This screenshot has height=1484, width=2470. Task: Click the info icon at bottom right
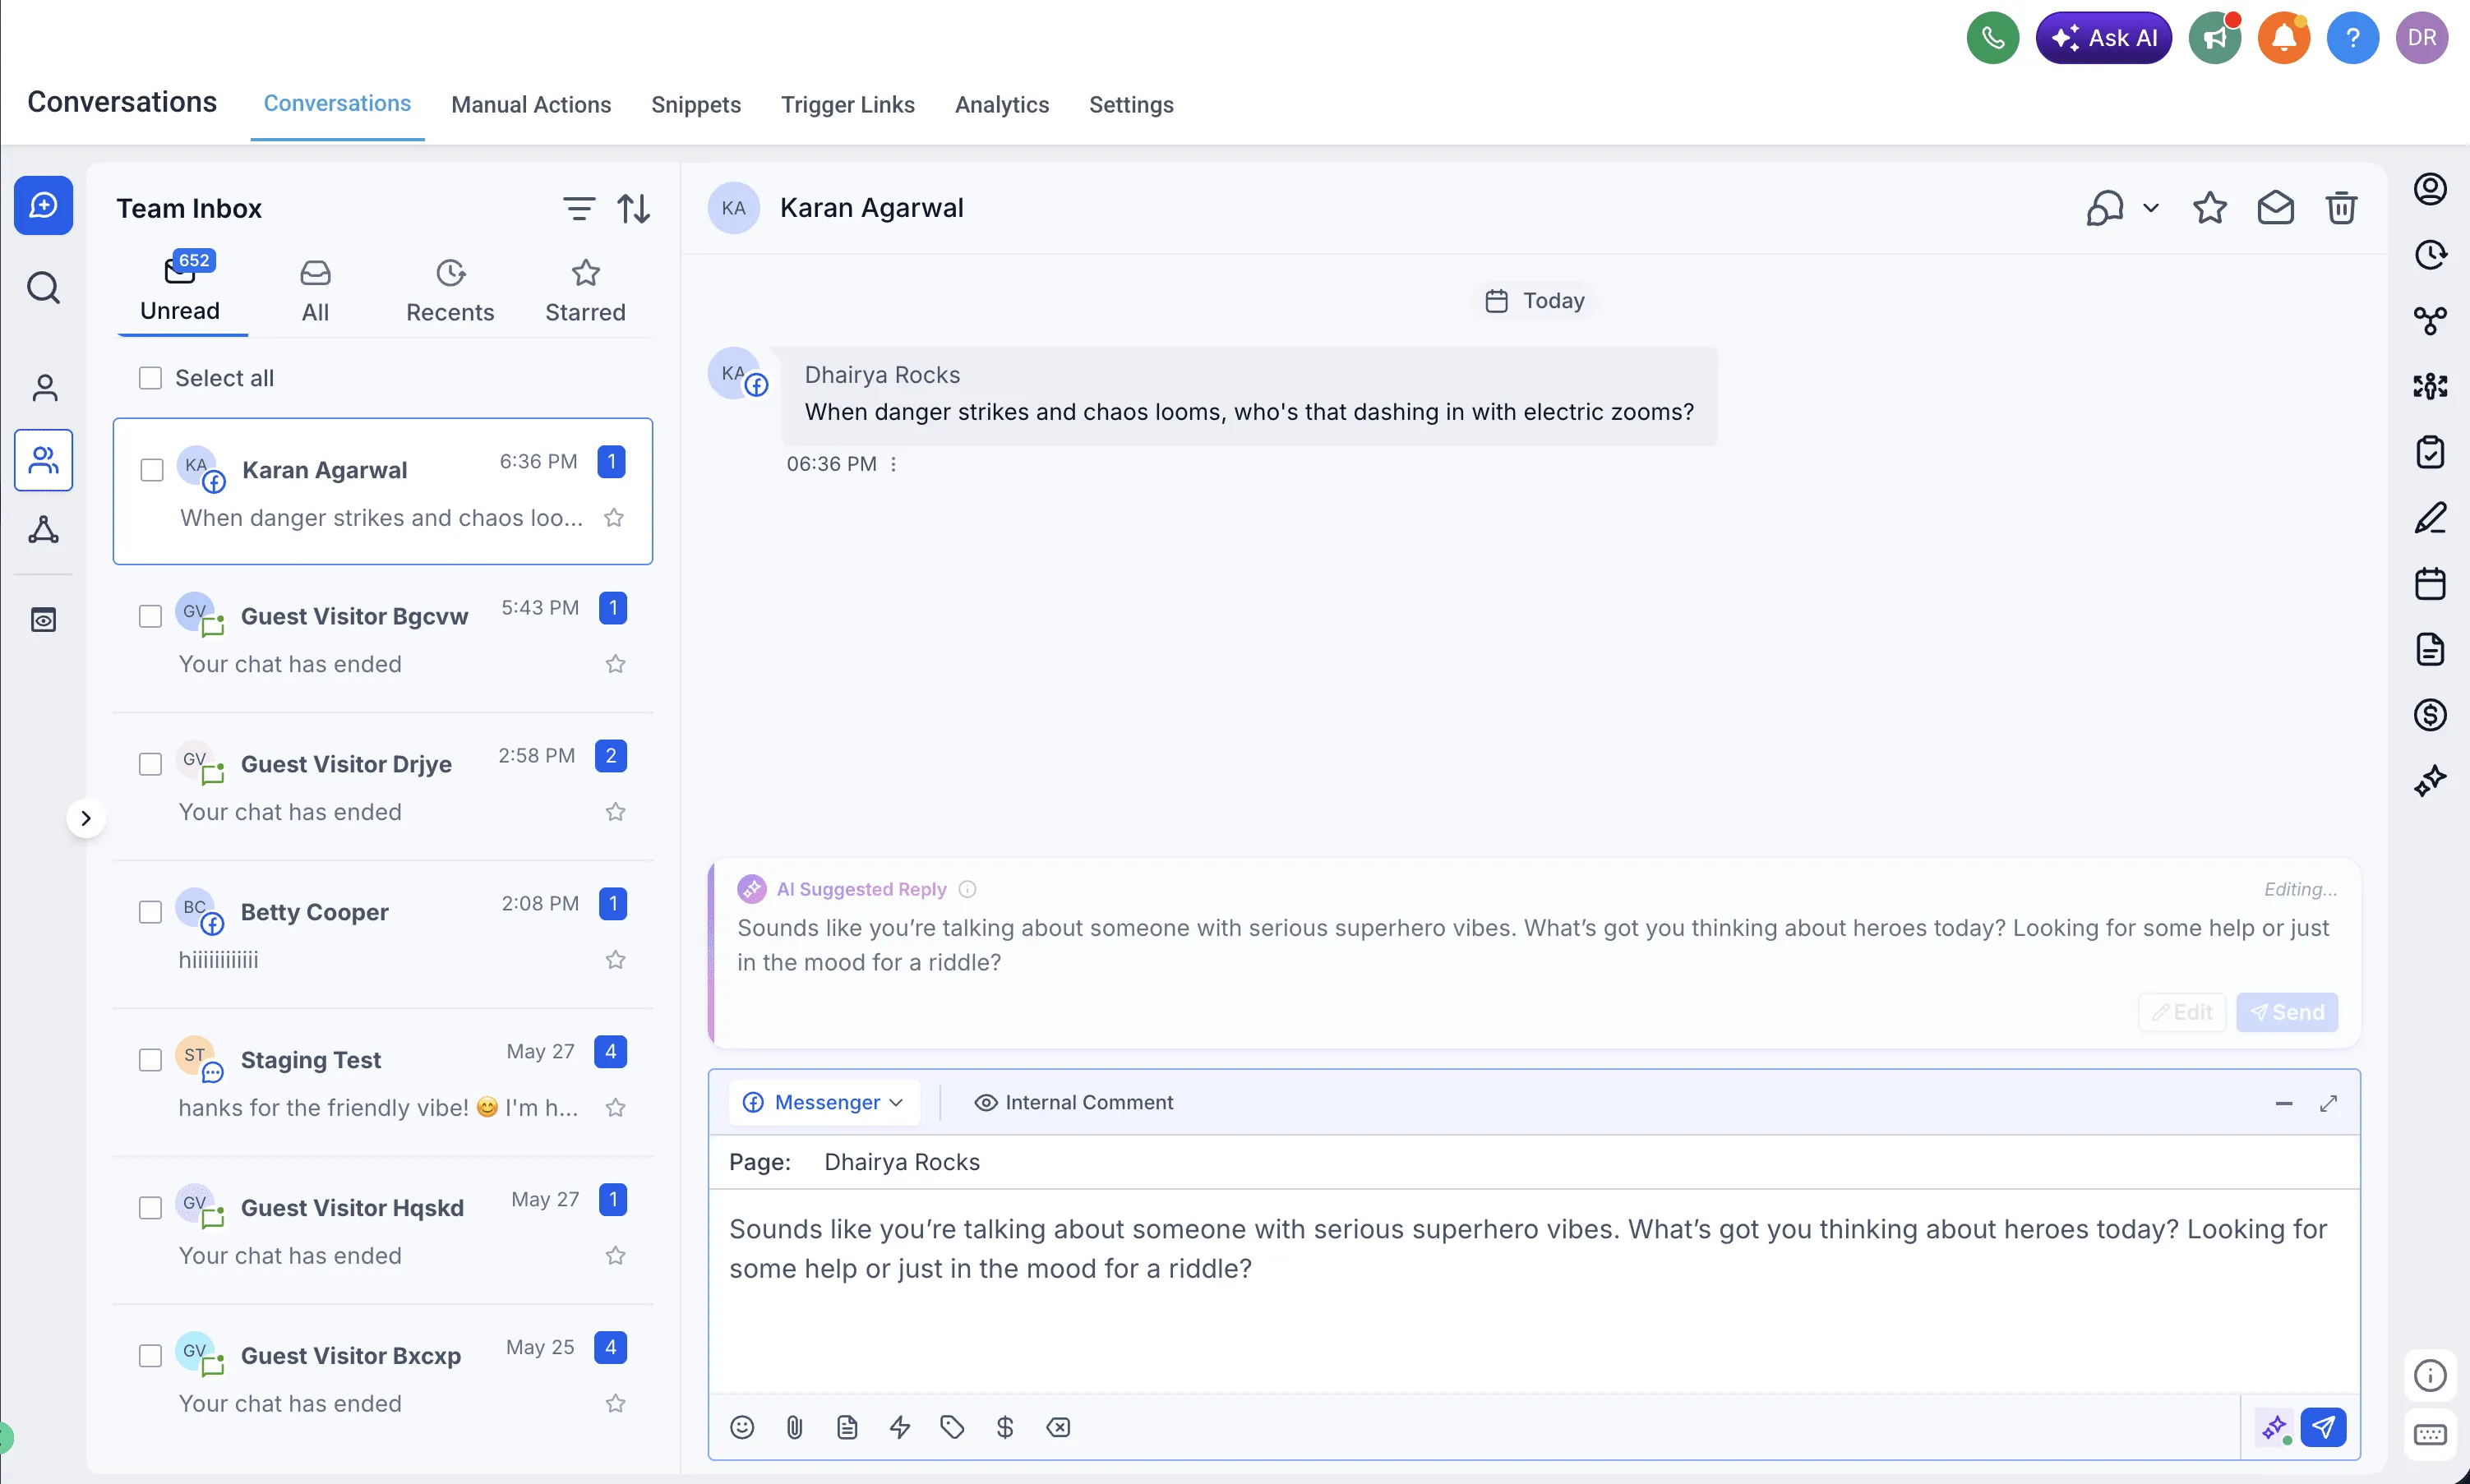click(x=2430, y=1375)
